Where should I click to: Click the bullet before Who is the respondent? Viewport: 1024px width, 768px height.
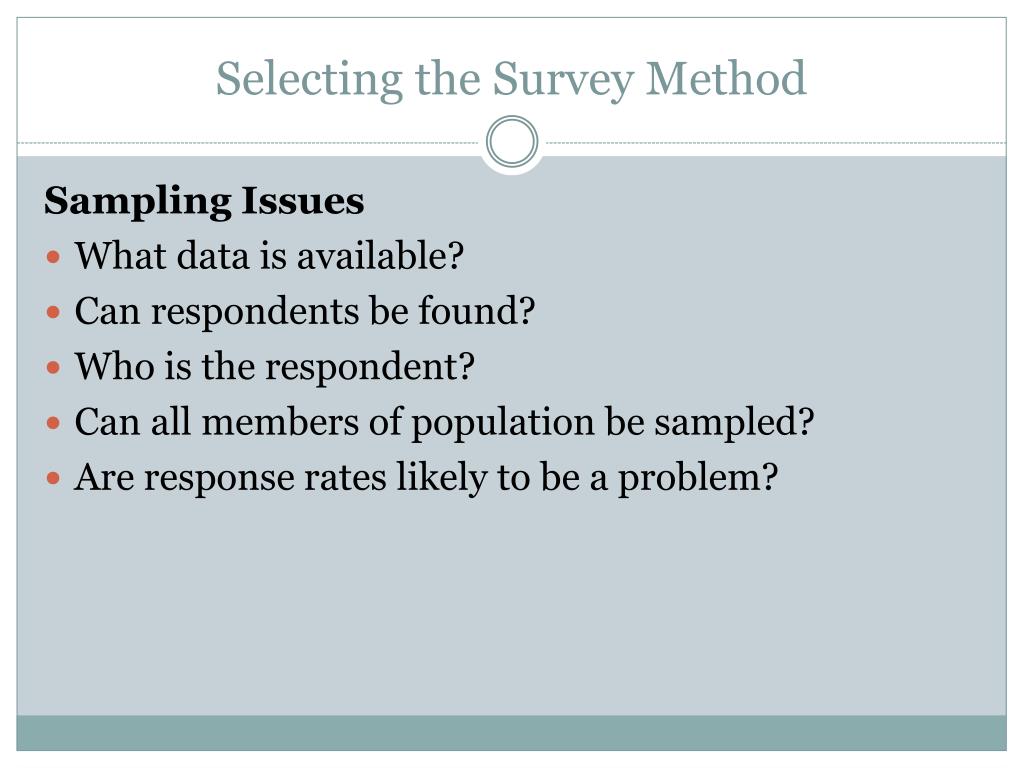click(x=54, y=367)
